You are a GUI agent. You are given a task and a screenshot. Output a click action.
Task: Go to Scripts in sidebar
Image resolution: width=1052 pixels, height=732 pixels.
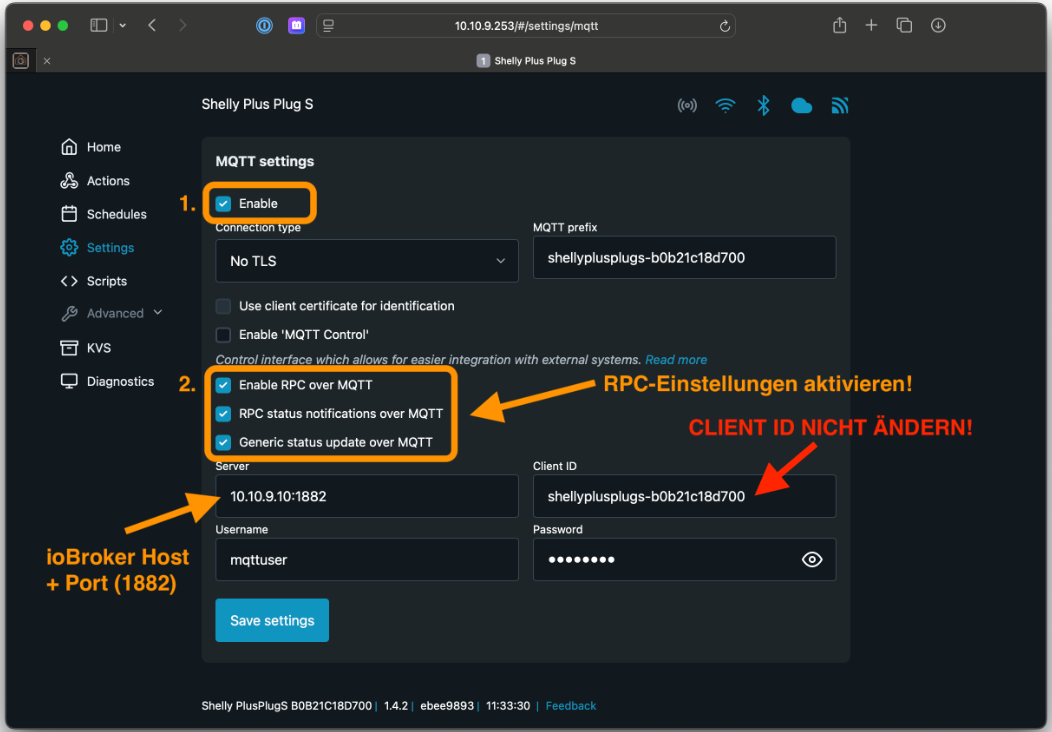coord(106,281)
